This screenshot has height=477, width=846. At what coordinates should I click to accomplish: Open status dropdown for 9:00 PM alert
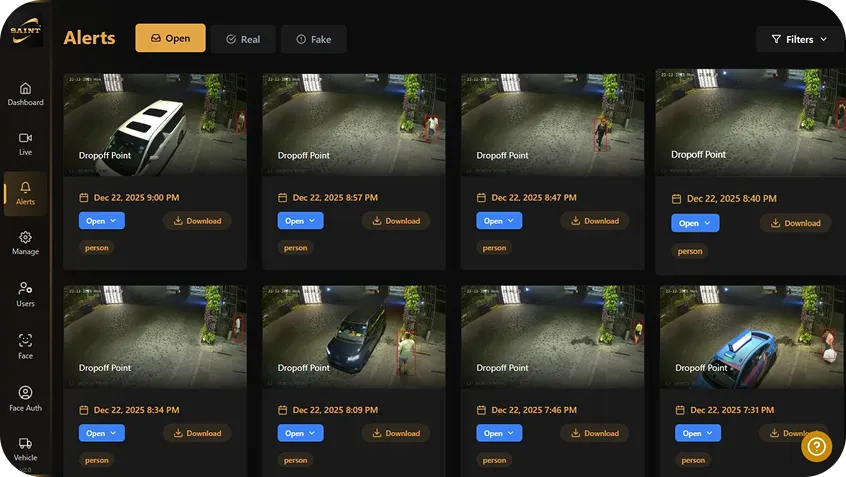click(101, 221)
